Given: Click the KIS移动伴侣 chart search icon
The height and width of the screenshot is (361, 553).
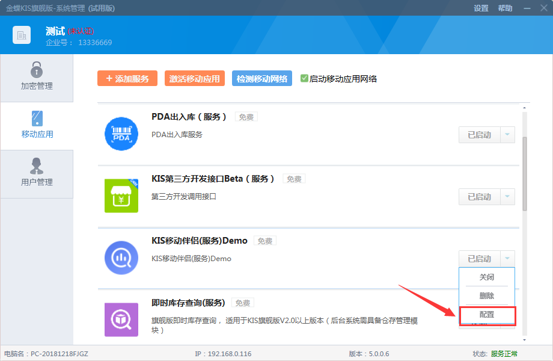Looking at the screenshot, I should 121,258.
